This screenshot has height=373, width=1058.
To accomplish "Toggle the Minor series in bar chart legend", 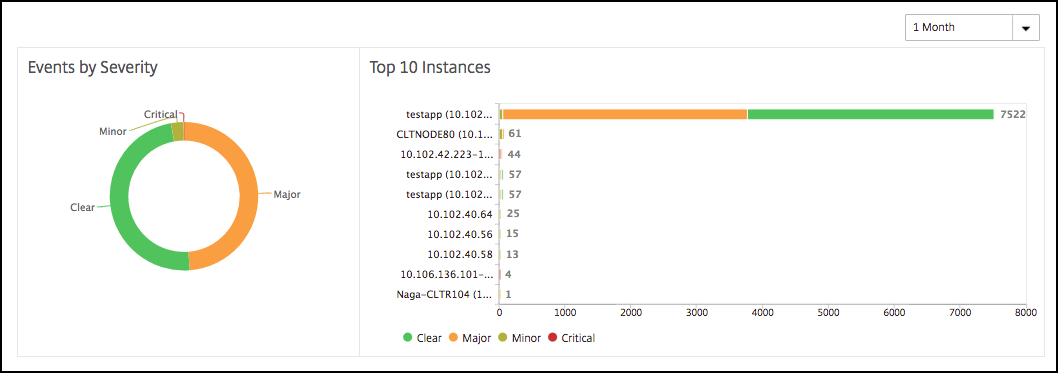I will click(x=520, y=338).
